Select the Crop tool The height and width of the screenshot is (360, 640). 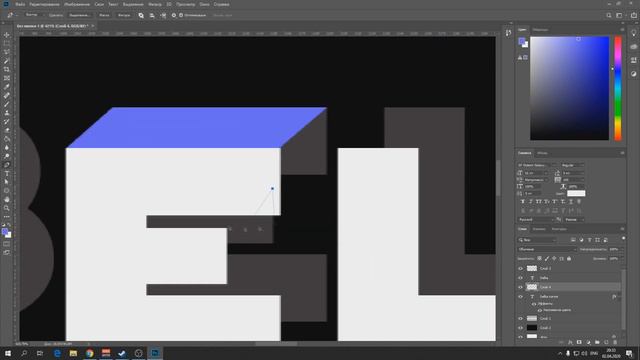pyautogui.click(x=7, y=69)
